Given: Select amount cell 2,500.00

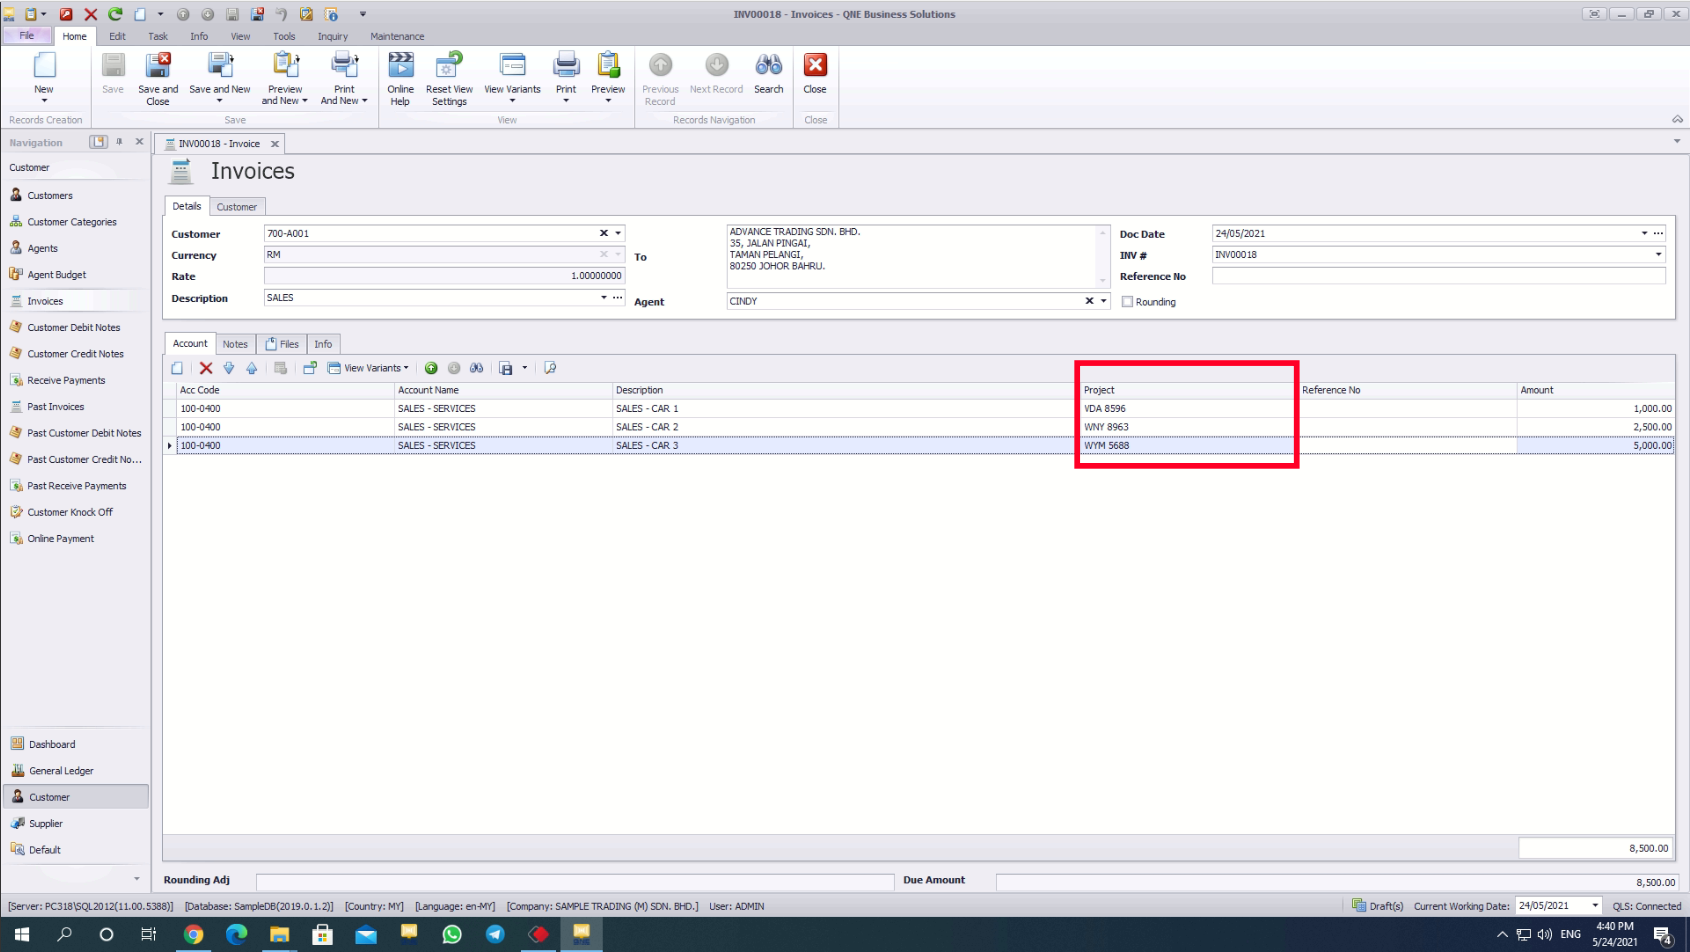Looking at the screenshot, I should click(x=1595, y=427).
